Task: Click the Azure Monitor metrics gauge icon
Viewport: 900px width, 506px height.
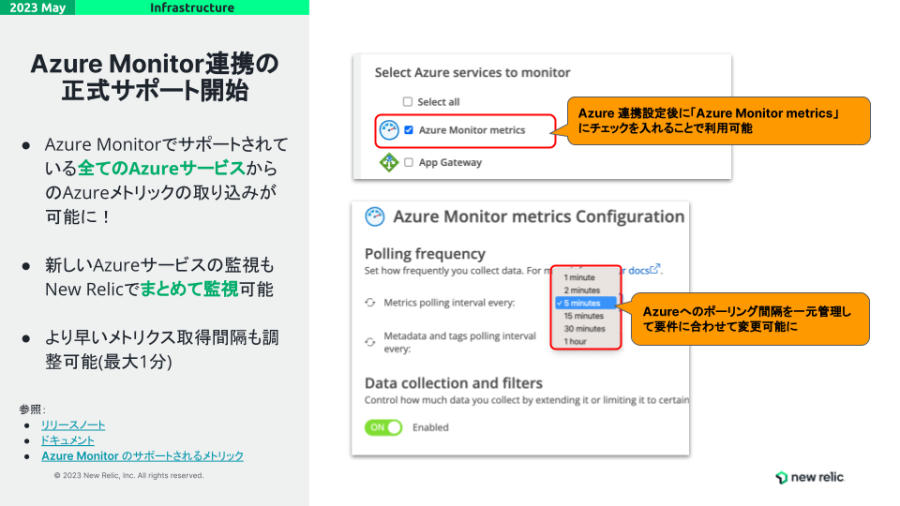Action: 389,130
